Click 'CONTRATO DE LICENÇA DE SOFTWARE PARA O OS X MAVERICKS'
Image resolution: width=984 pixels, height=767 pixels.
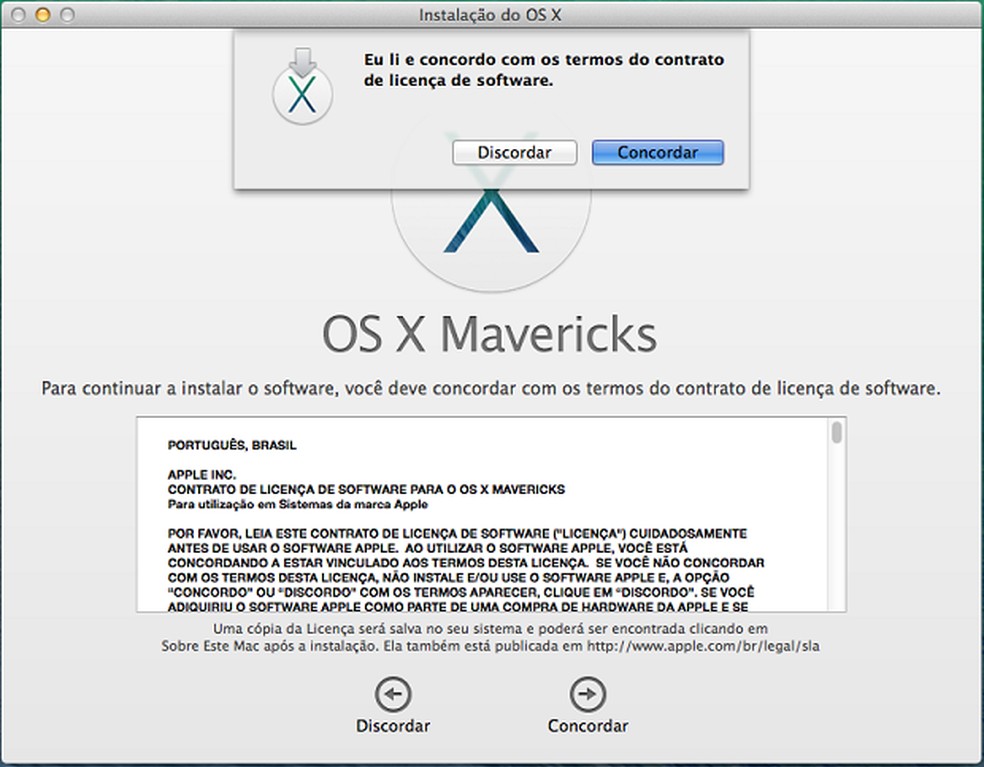(366, 490)
